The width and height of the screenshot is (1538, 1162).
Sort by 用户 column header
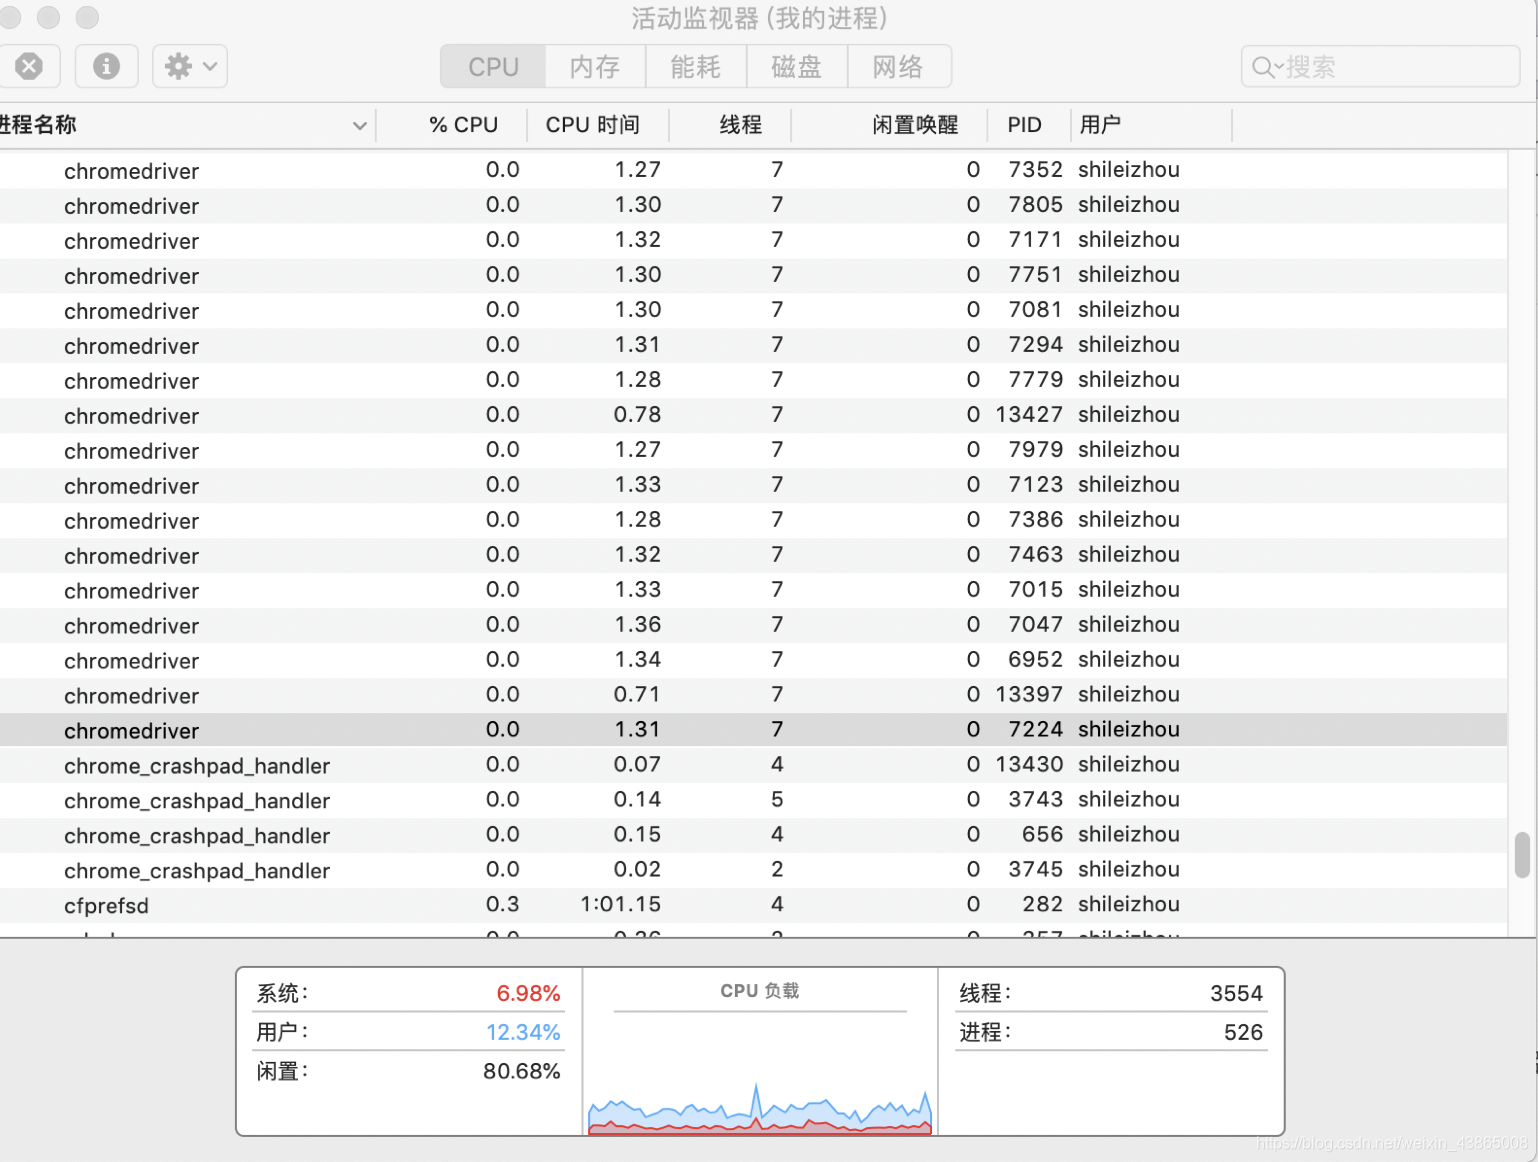coord(1100,125)
